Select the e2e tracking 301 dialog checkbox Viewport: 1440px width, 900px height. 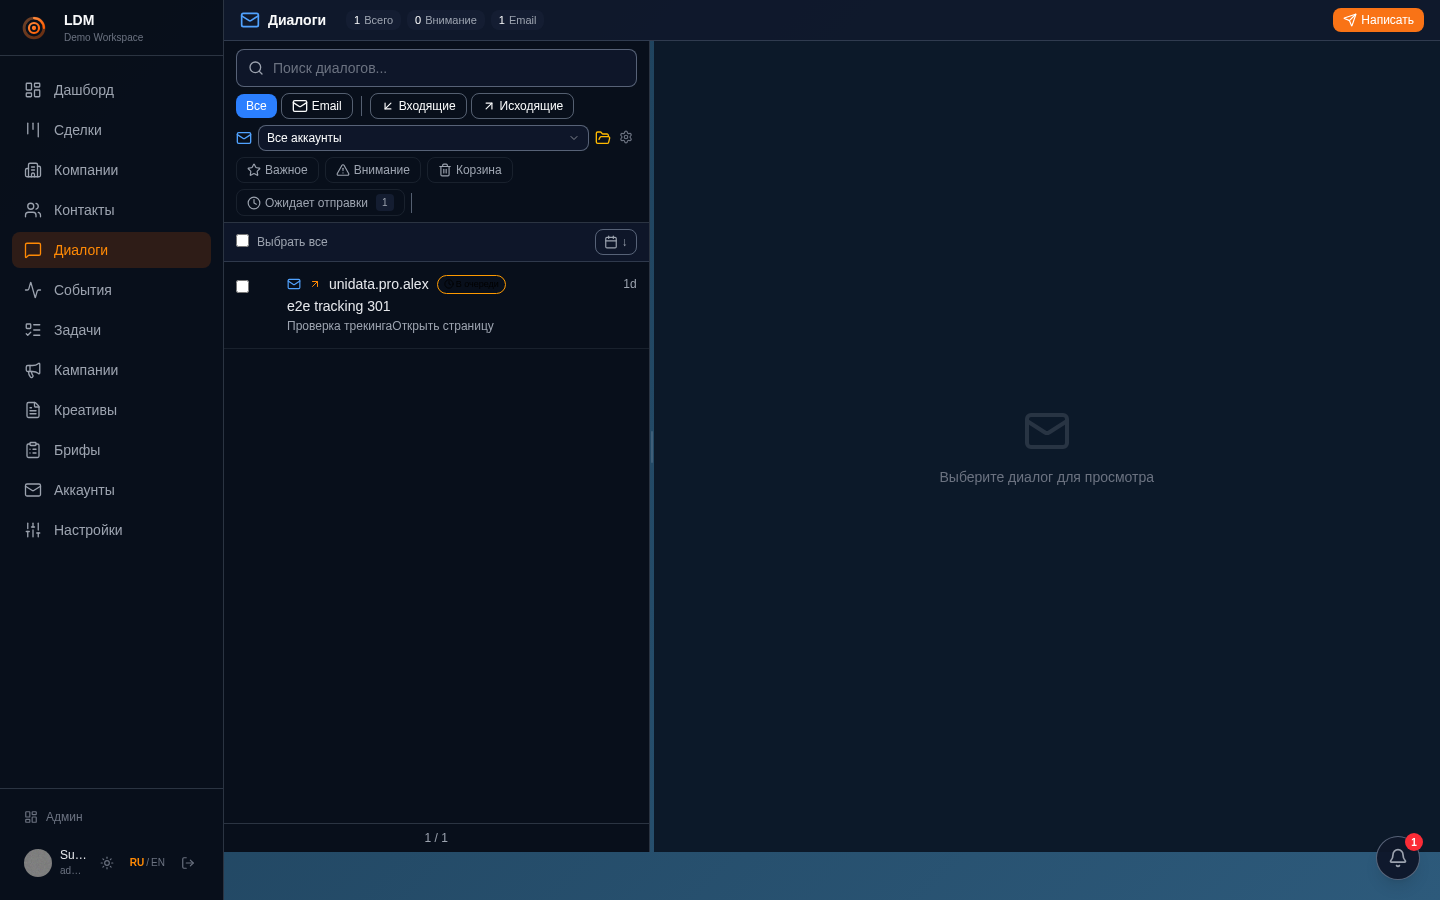(242, 287)
